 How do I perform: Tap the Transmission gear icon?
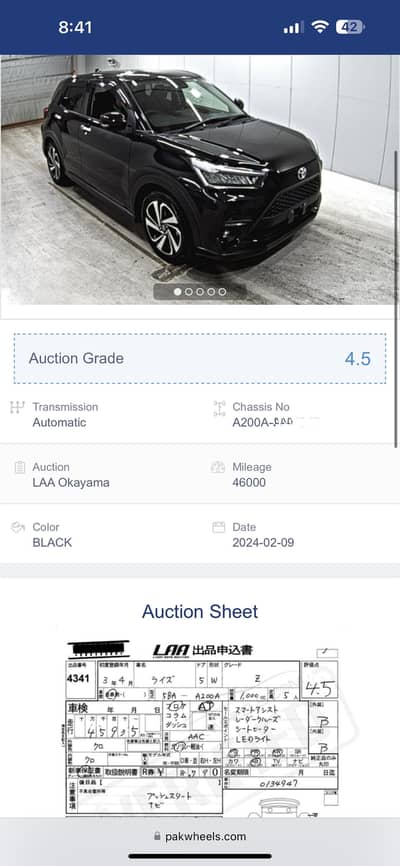coord(18,408)
